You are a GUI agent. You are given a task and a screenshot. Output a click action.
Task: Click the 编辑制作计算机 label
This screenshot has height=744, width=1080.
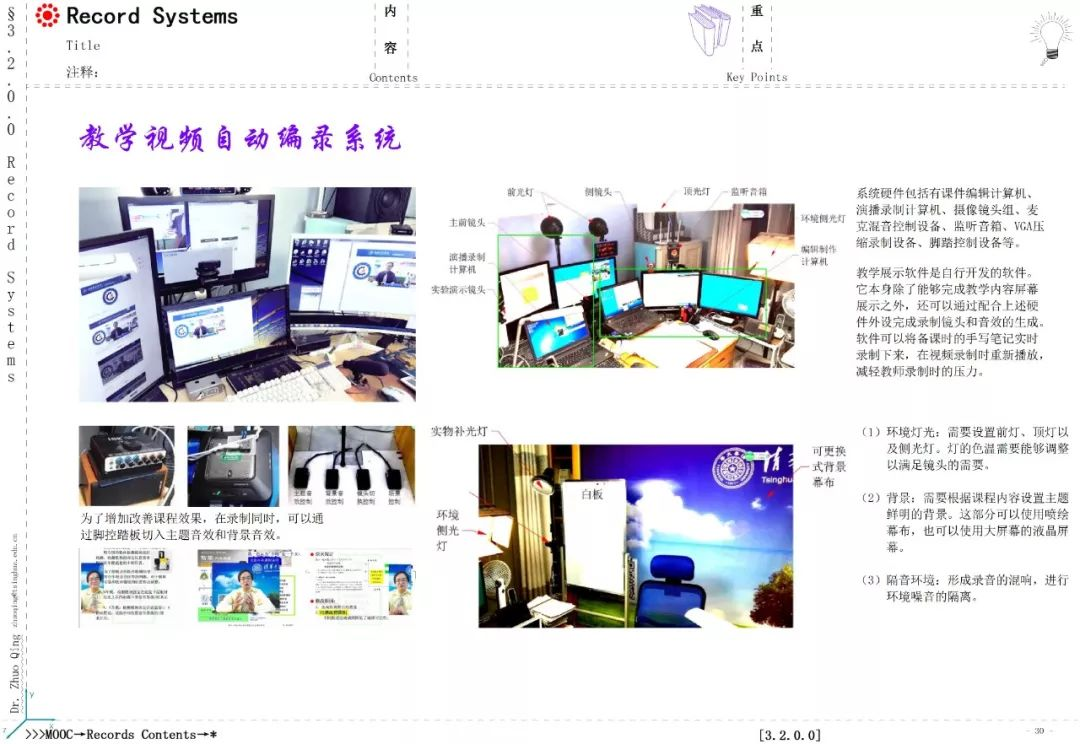pos(818,255)
